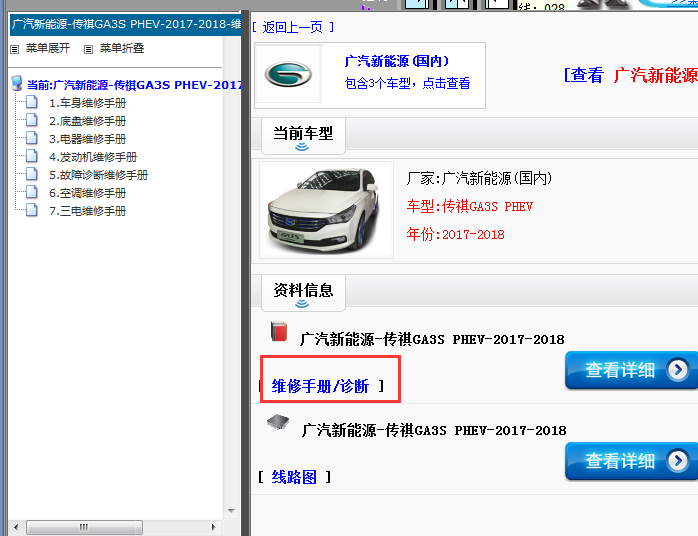
Task: Click the white GA3S car thumbnail
Action: pyautogui.click(x=326, y=210)
